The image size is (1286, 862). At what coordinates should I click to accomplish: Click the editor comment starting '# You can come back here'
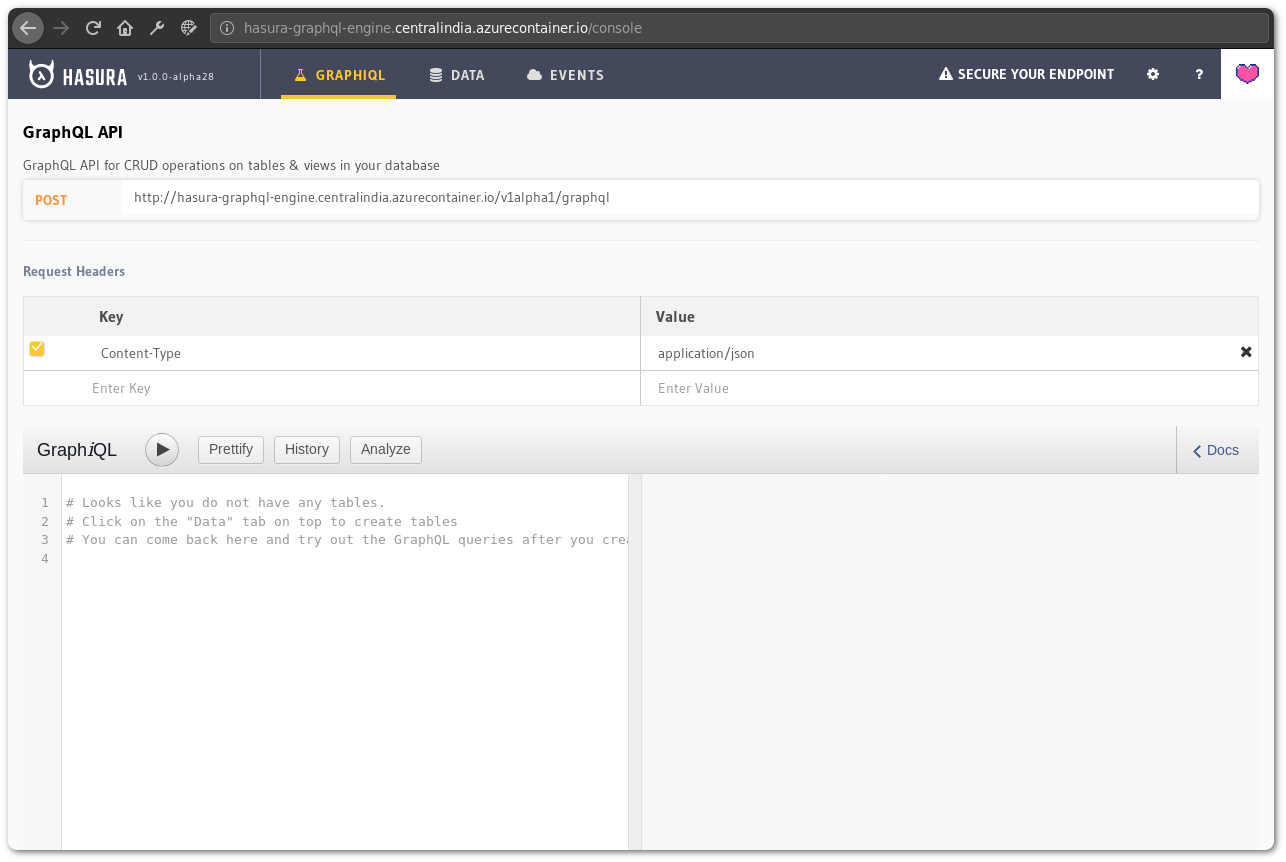346,539
